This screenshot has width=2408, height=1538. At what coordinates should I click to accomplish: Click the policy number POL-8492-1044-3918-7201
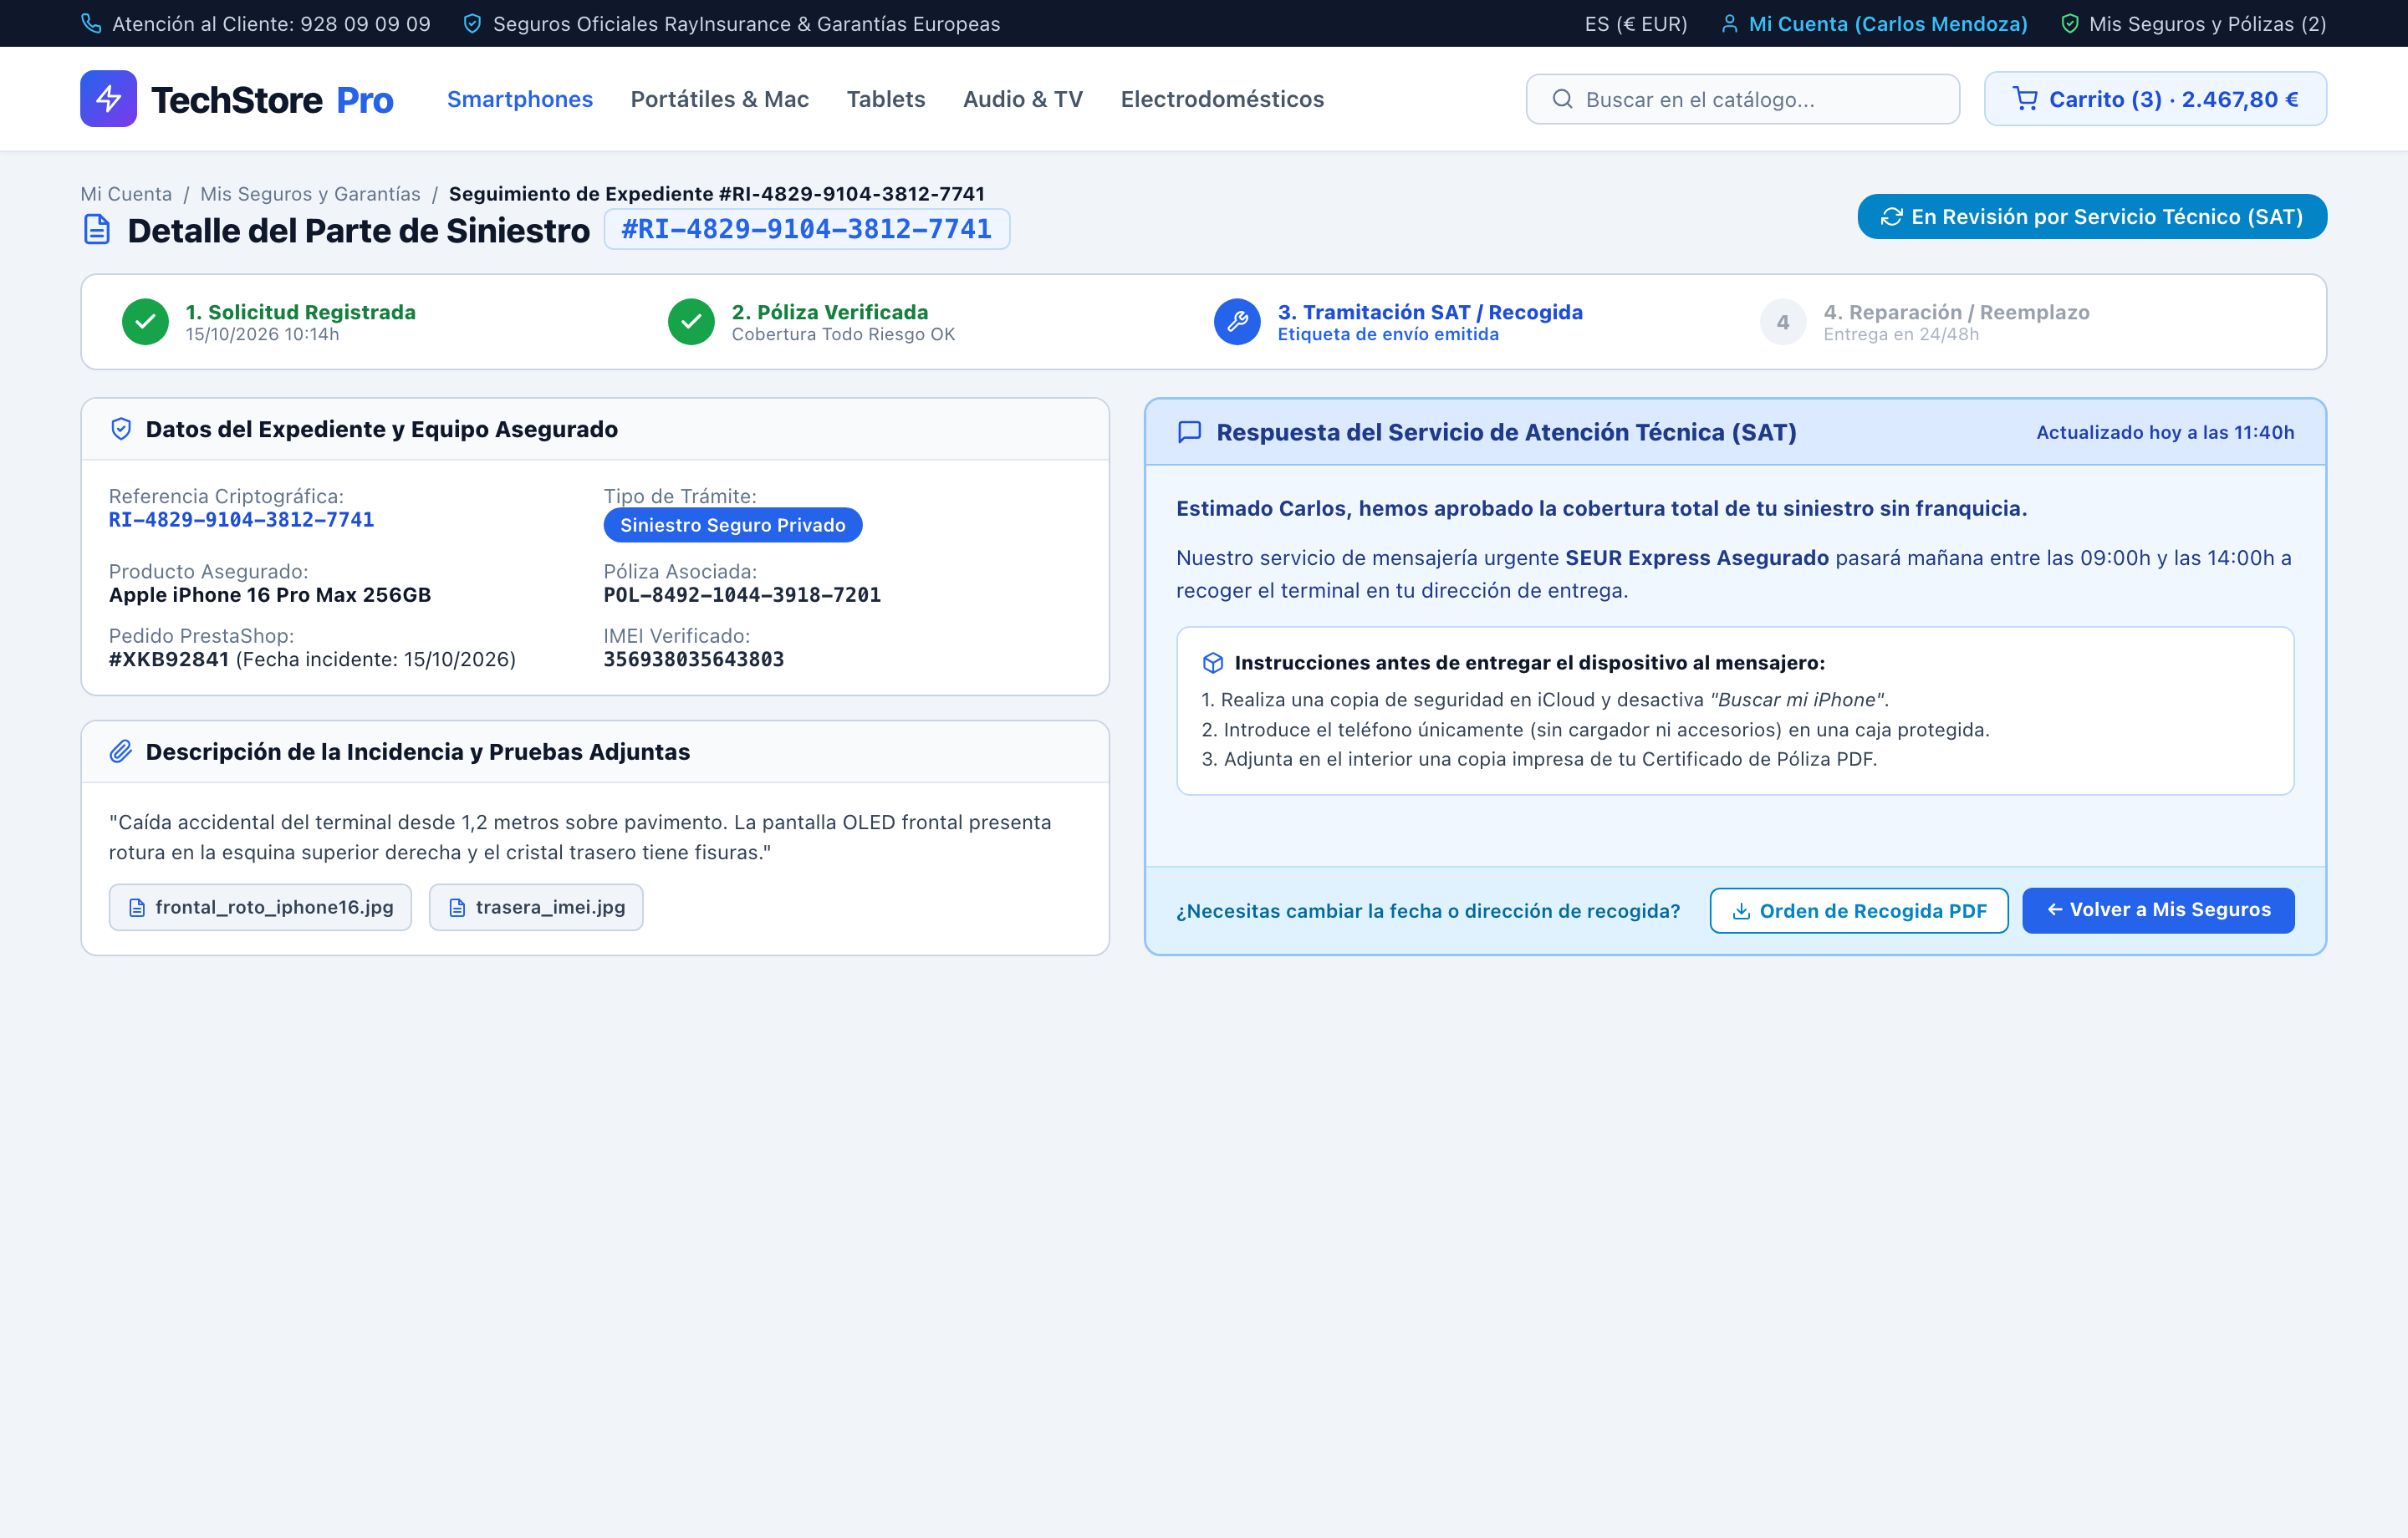(x=742, y=595)
